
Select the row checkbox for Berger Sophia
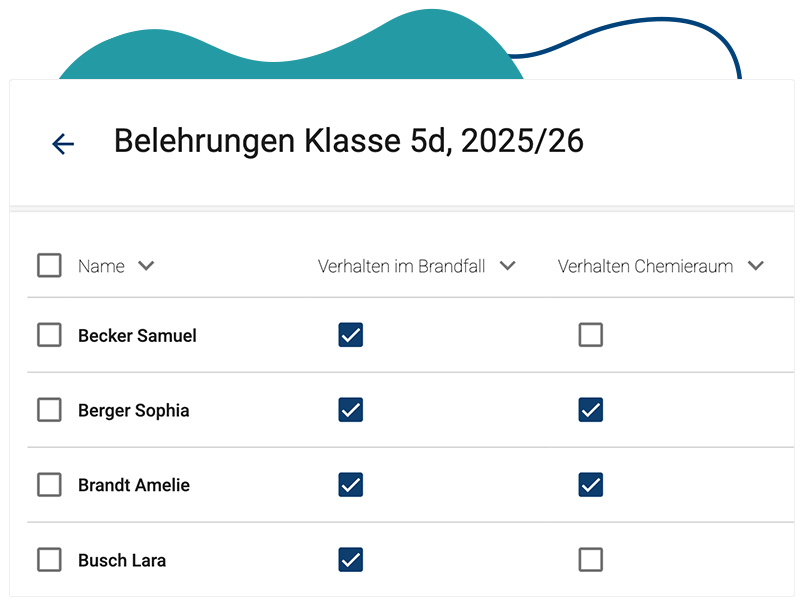pos(49,410)
